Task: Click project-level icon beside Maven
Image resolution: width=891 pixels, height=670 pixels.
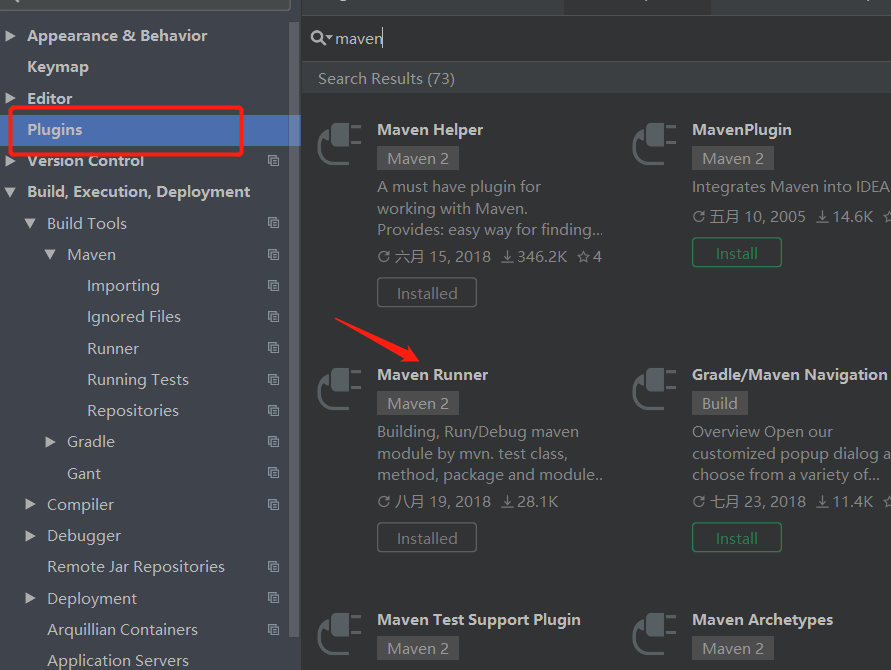Action: point(273,255)
